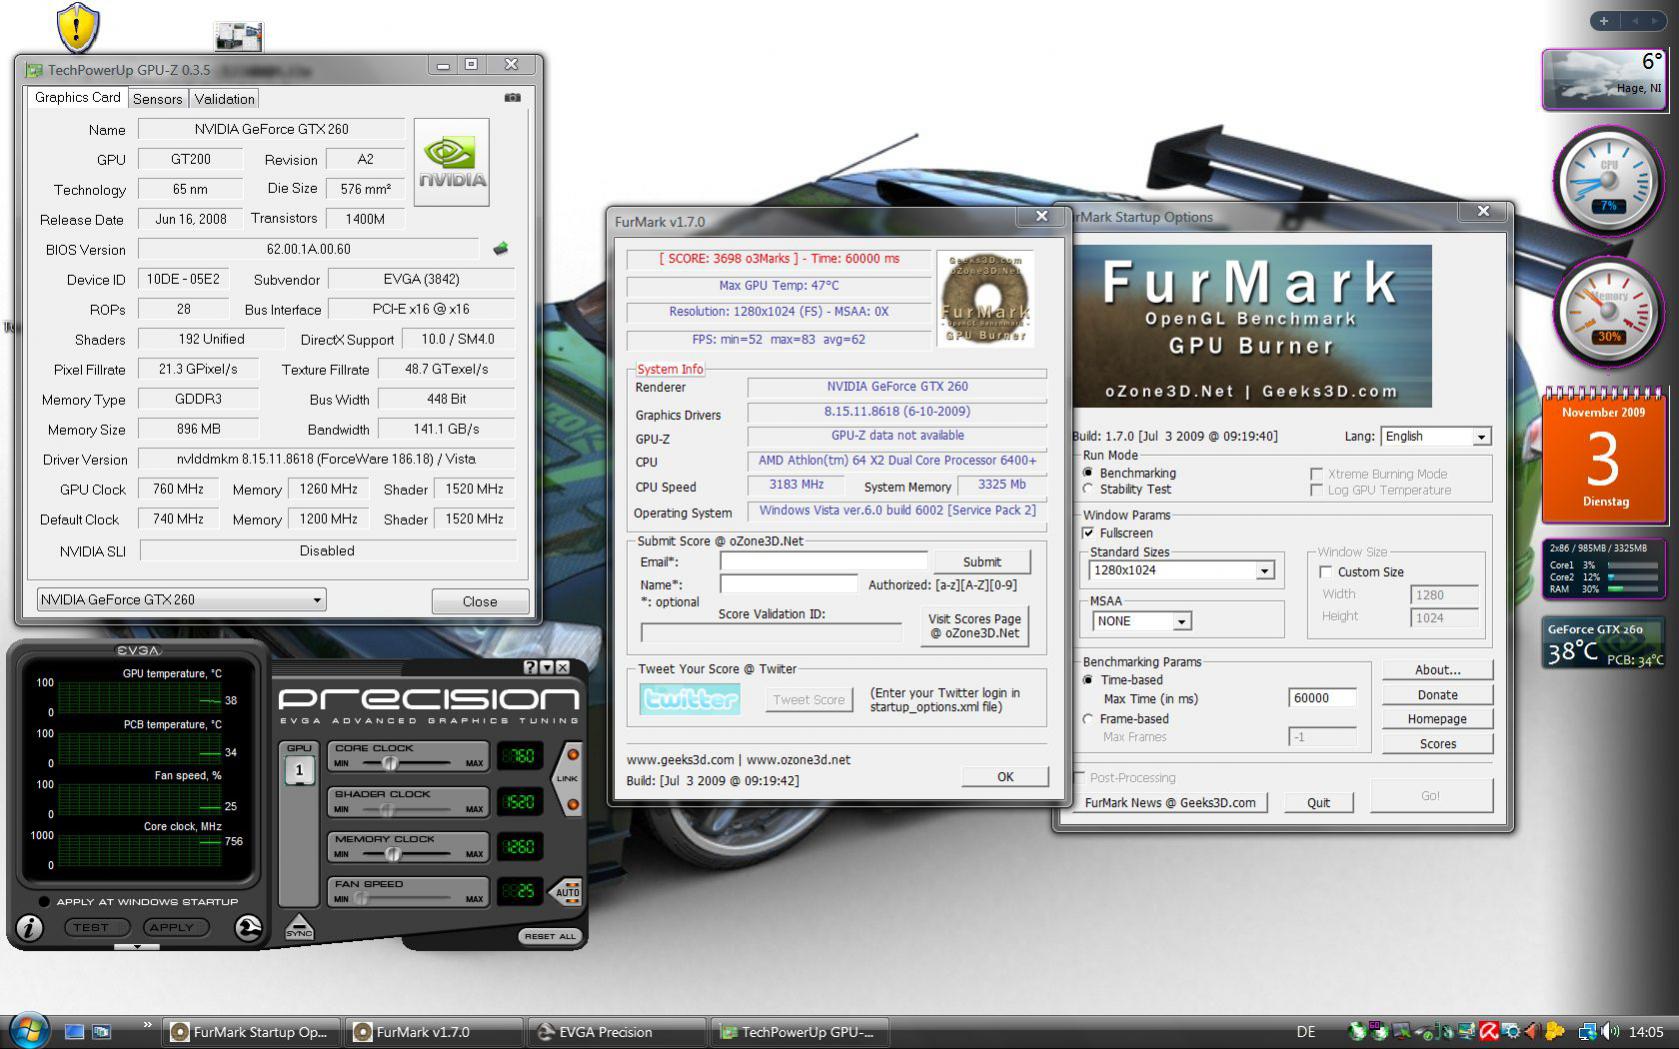The height and width of the screenshot is (1049, 1679).
Task: Click the GPU-Z screenshot camera icon
Action: (x=512, y=97)
